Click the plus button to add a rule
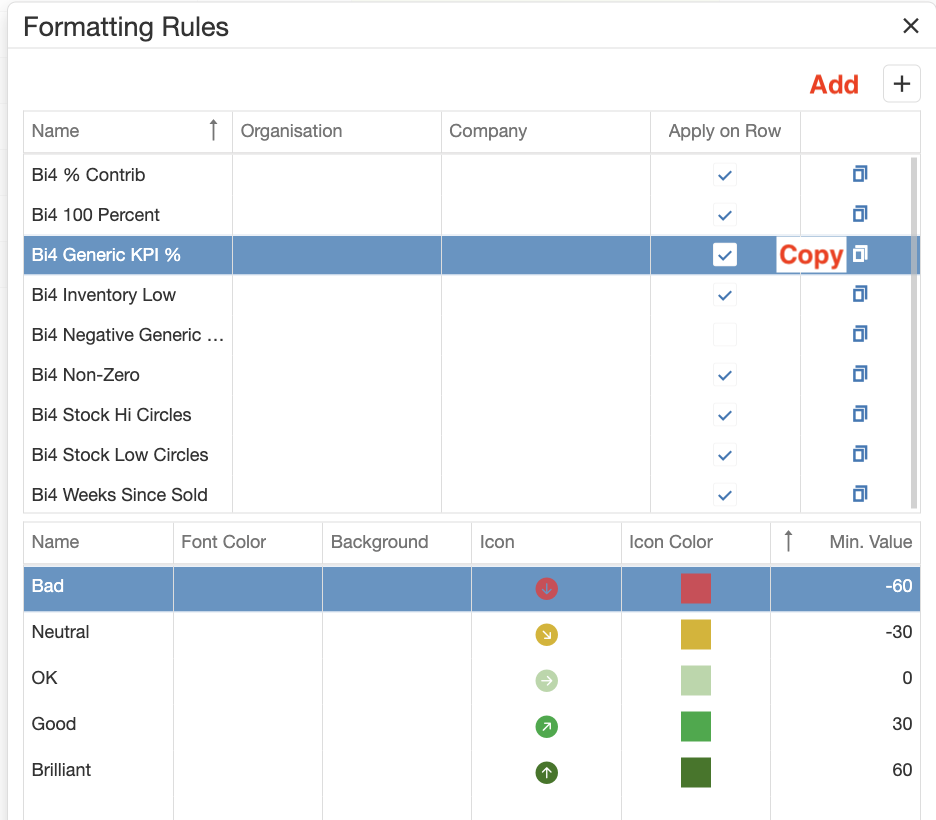The height and width of the screenshot is (820, 936). point(901,84)
